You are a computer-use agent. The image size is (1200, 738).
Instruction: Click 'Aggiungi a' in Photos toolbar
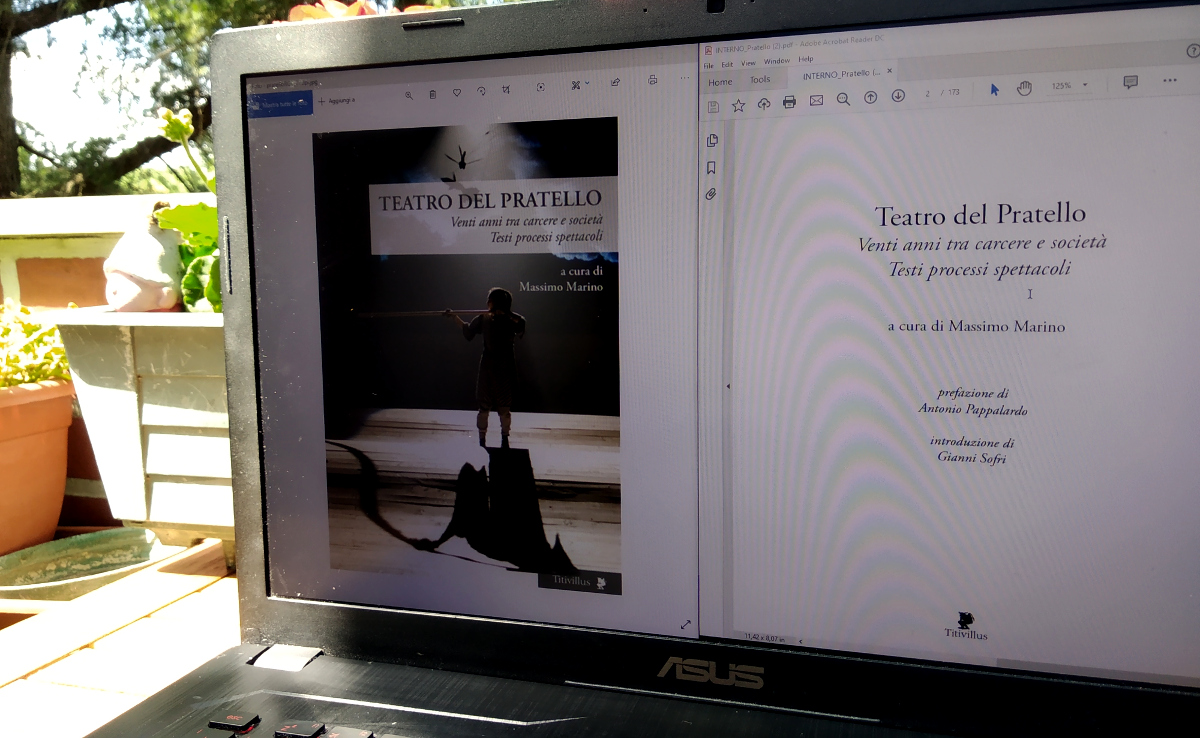[x=337, y=101]
